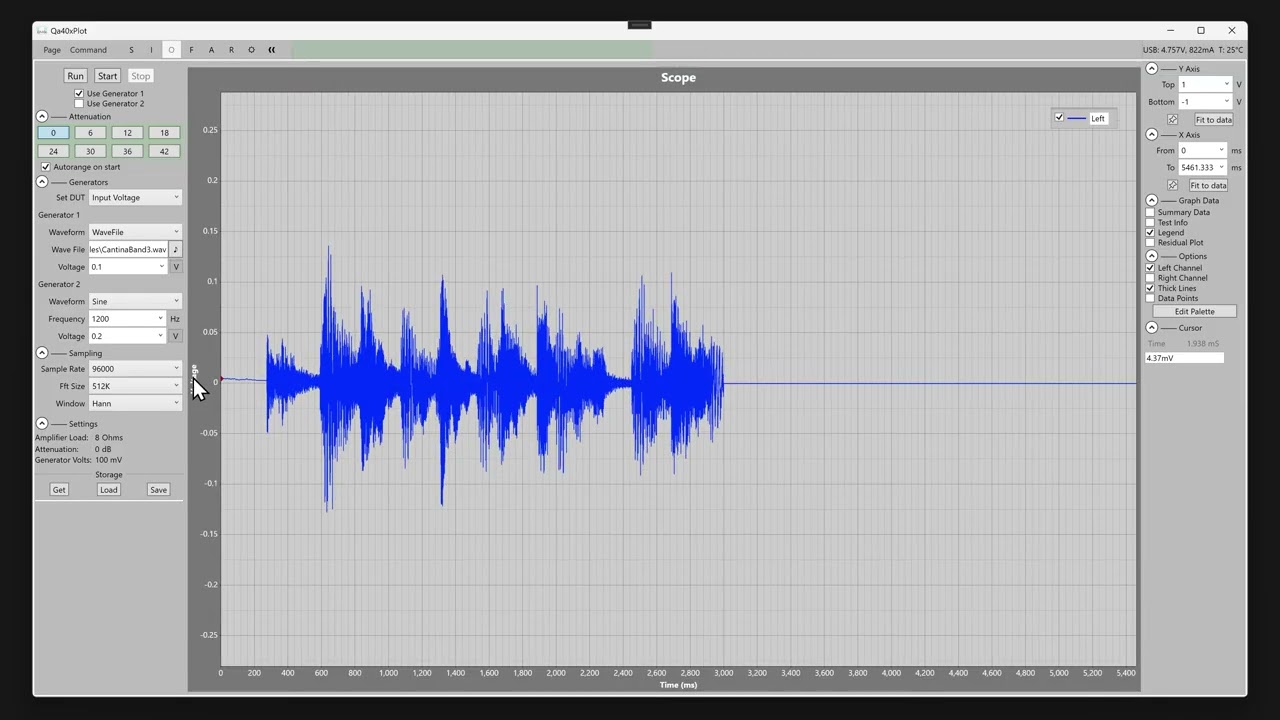Screen dimensions: 1280x720
Task: Open Generator 2 Waveform Sine dropdown
Action: click(135, 301)
